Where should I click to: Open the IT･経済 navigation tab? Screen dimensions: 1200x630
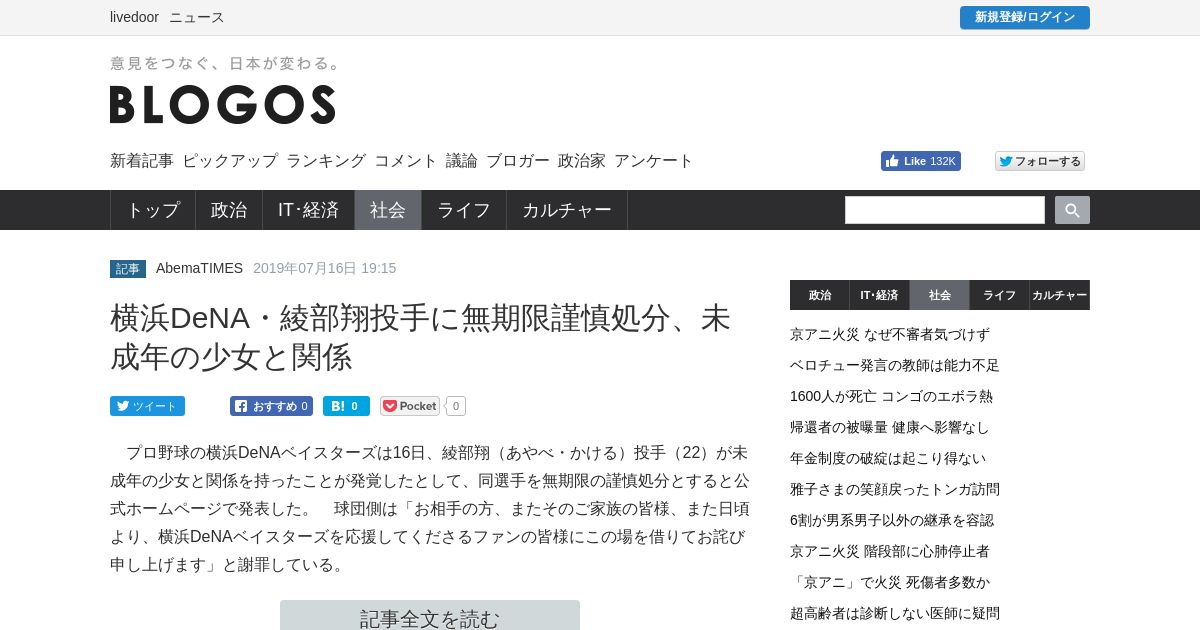[x=308, y=210]
